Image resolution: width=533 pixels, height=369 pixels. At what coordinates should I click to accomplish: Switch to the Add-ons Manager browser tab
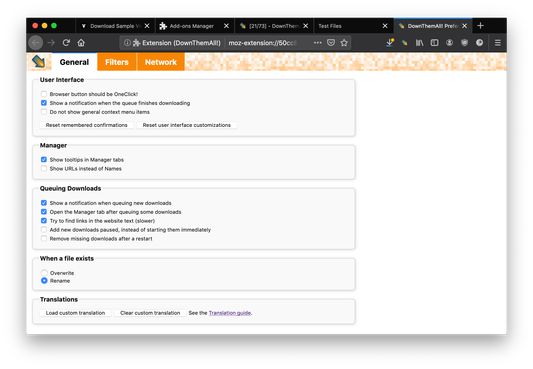(x=195, y=26)
